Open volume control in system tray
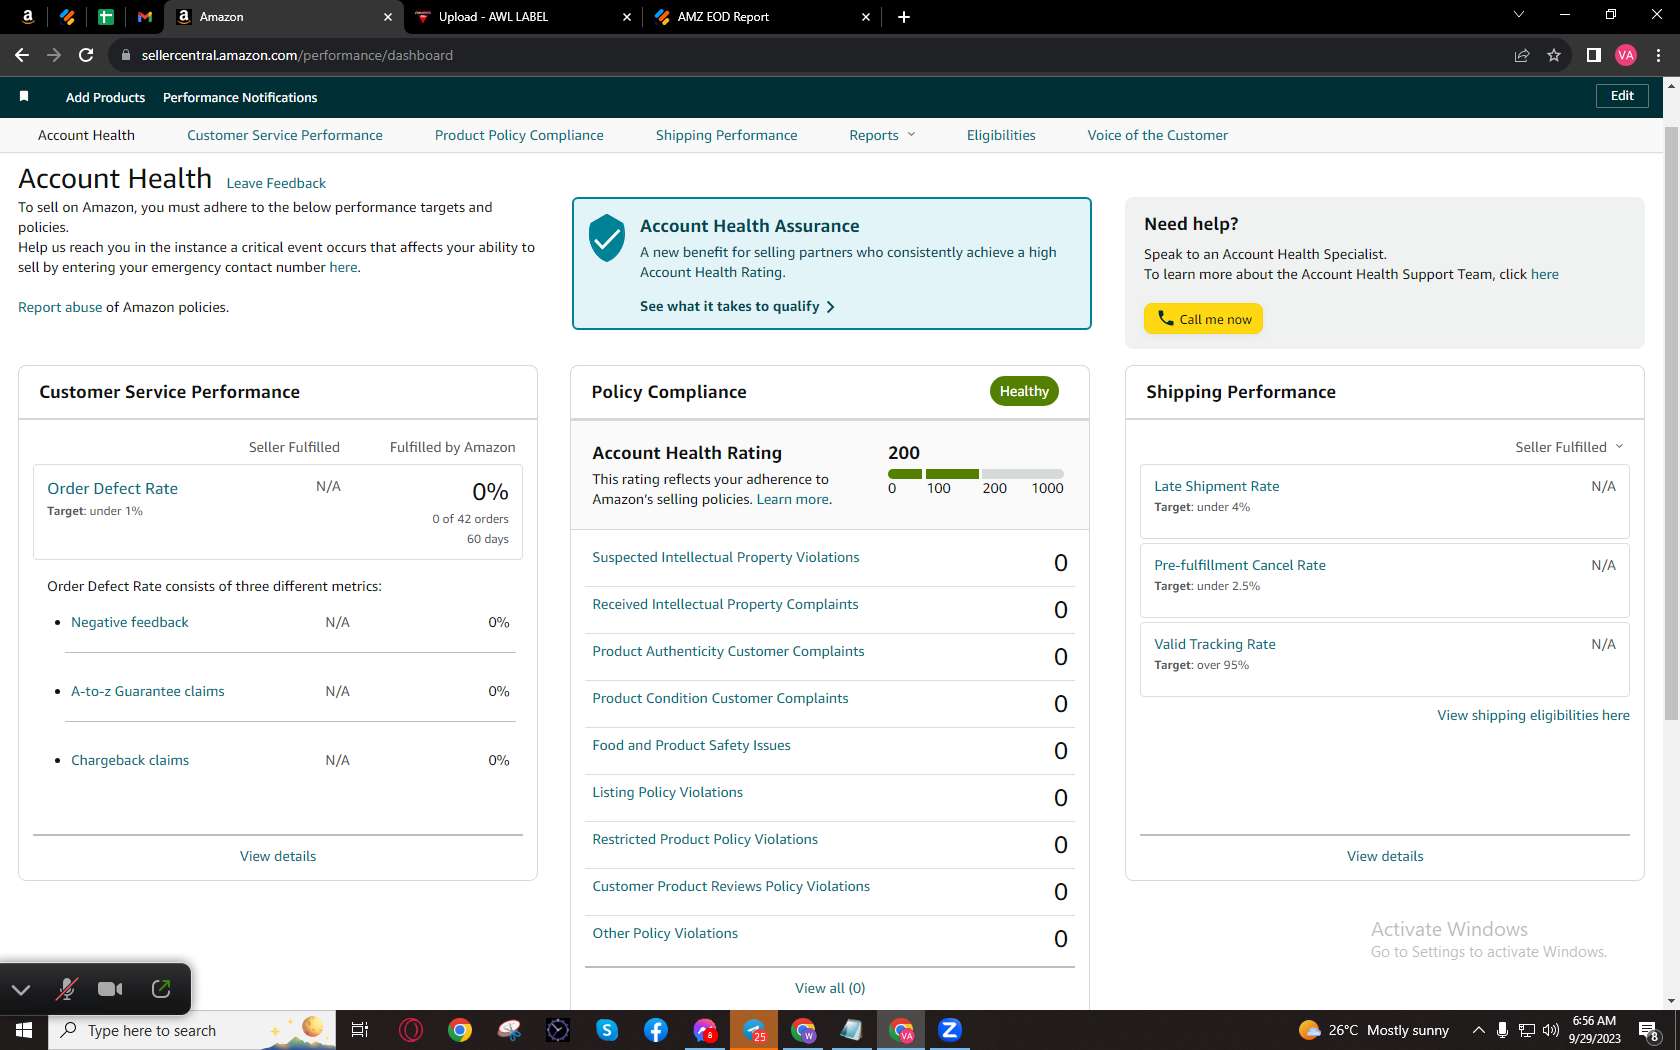Image resolution: width=1680 pixels, height=1050 pixels. pos(1551,1030)
